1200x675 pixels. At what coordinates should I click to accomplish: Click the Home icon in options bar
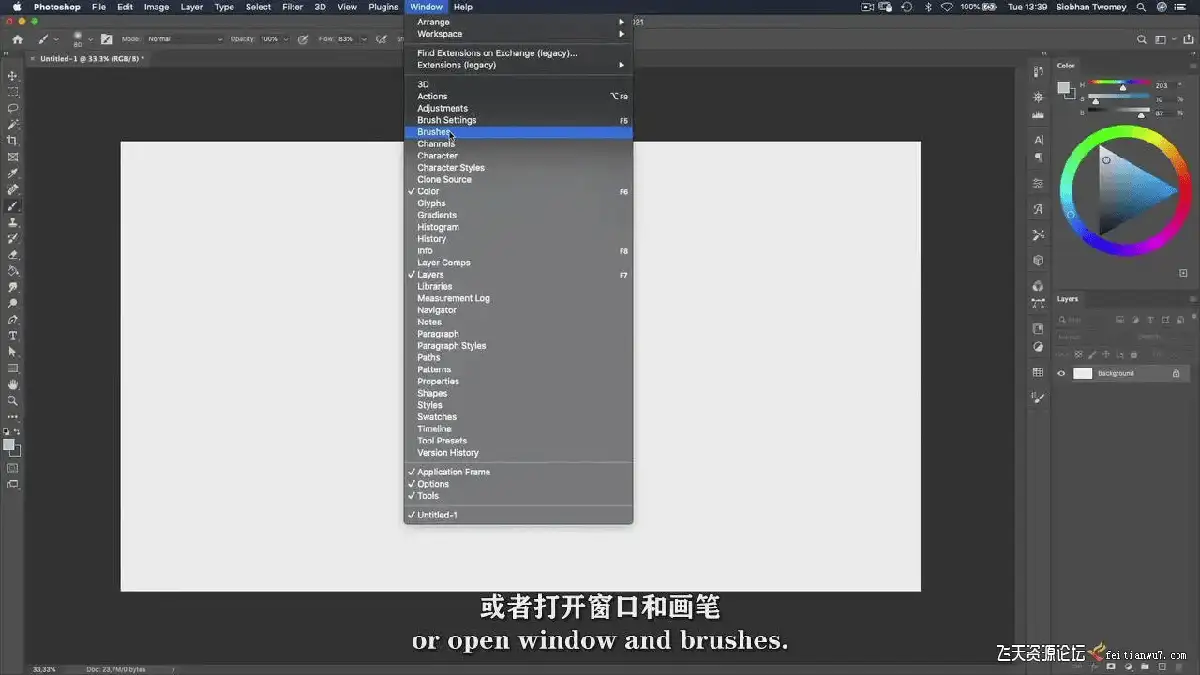17,40
